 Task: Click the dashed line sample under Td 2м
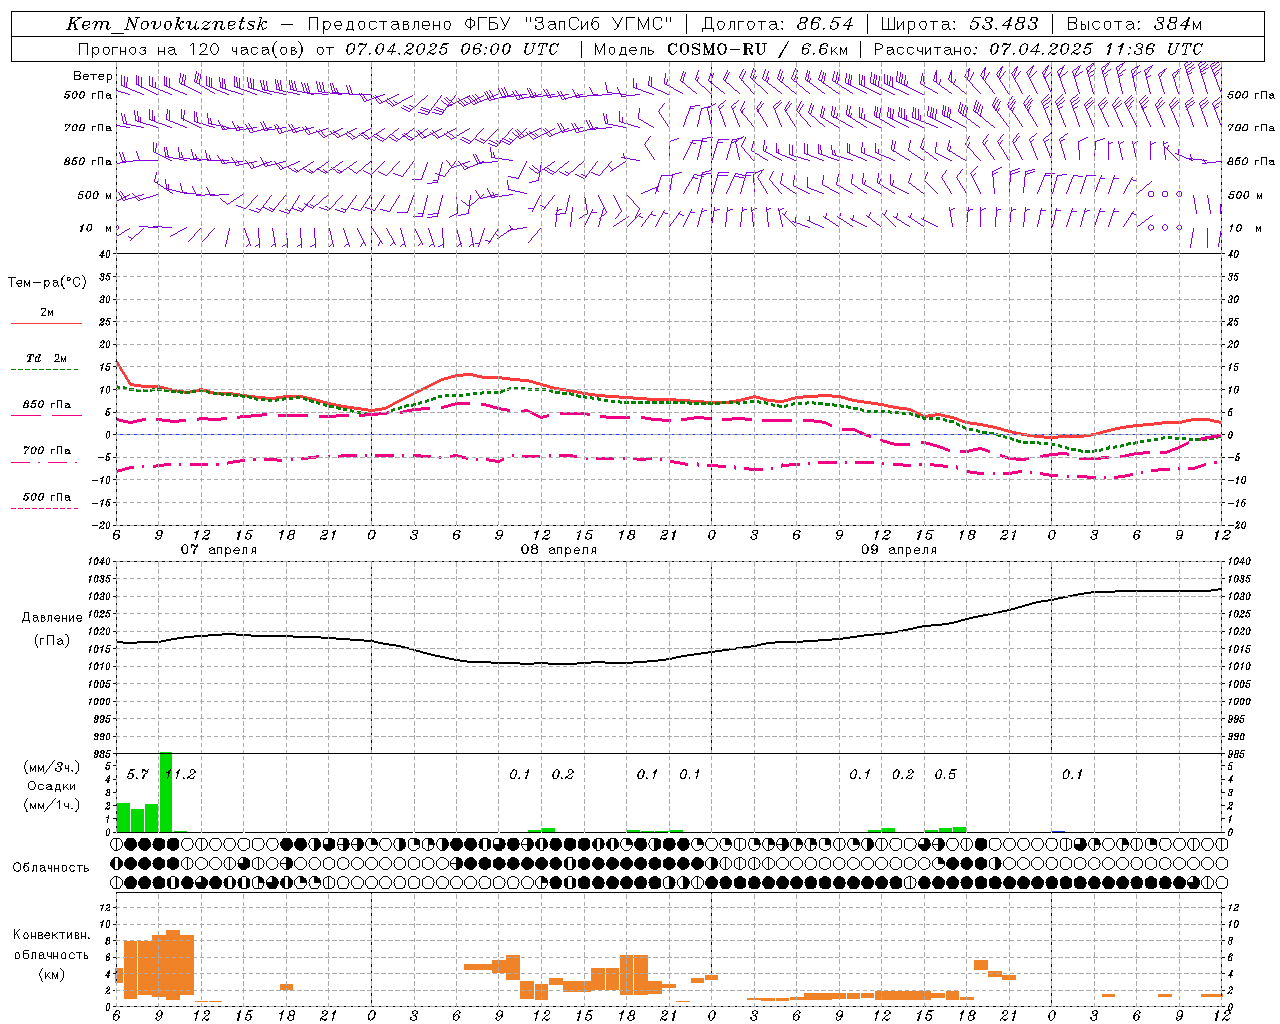click(x=46, y=370)
